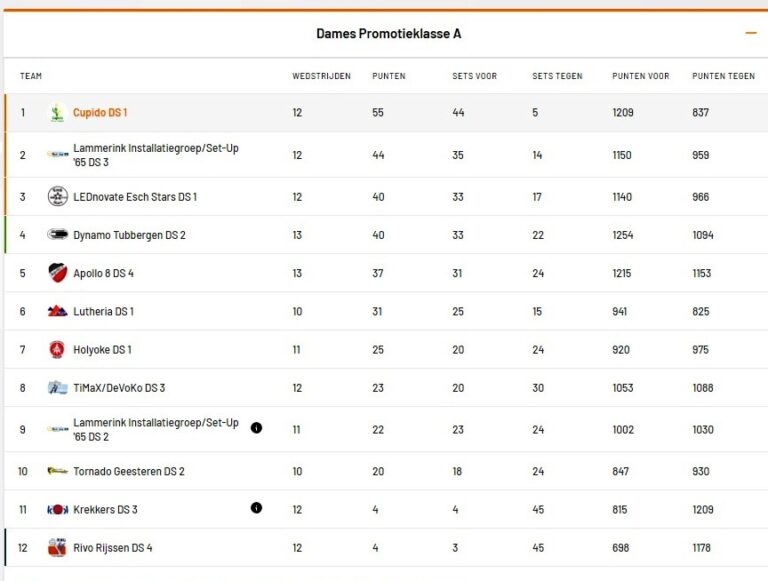Collapse the Dames Promotieklasse A section

coord(750,33)
